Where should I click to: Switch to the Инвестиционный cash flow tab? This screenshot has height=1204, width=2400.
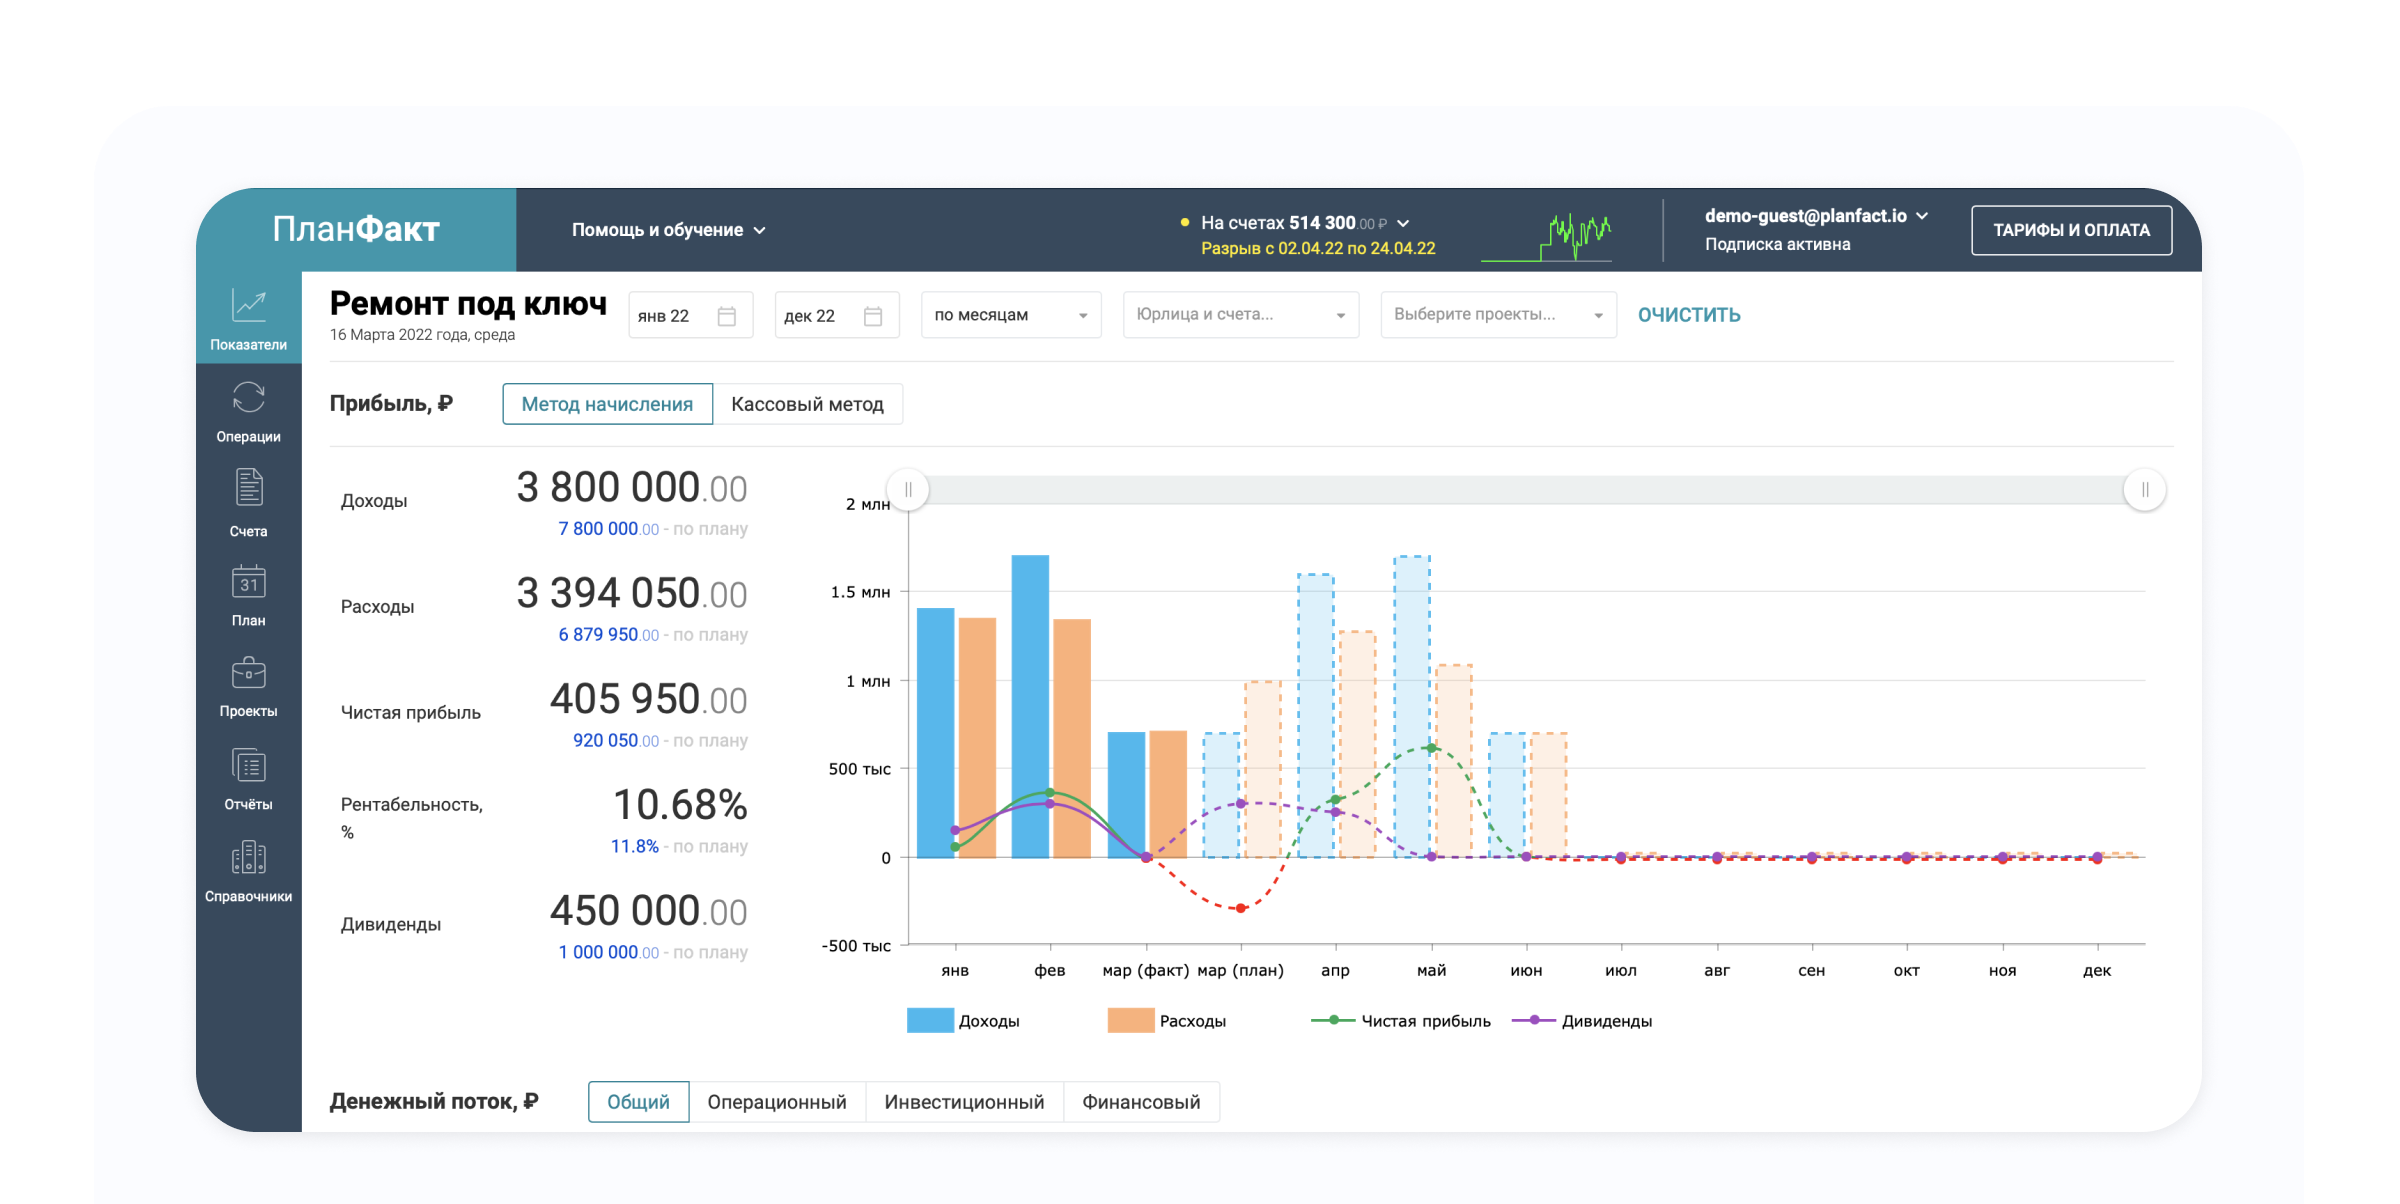pos(964,1102)
